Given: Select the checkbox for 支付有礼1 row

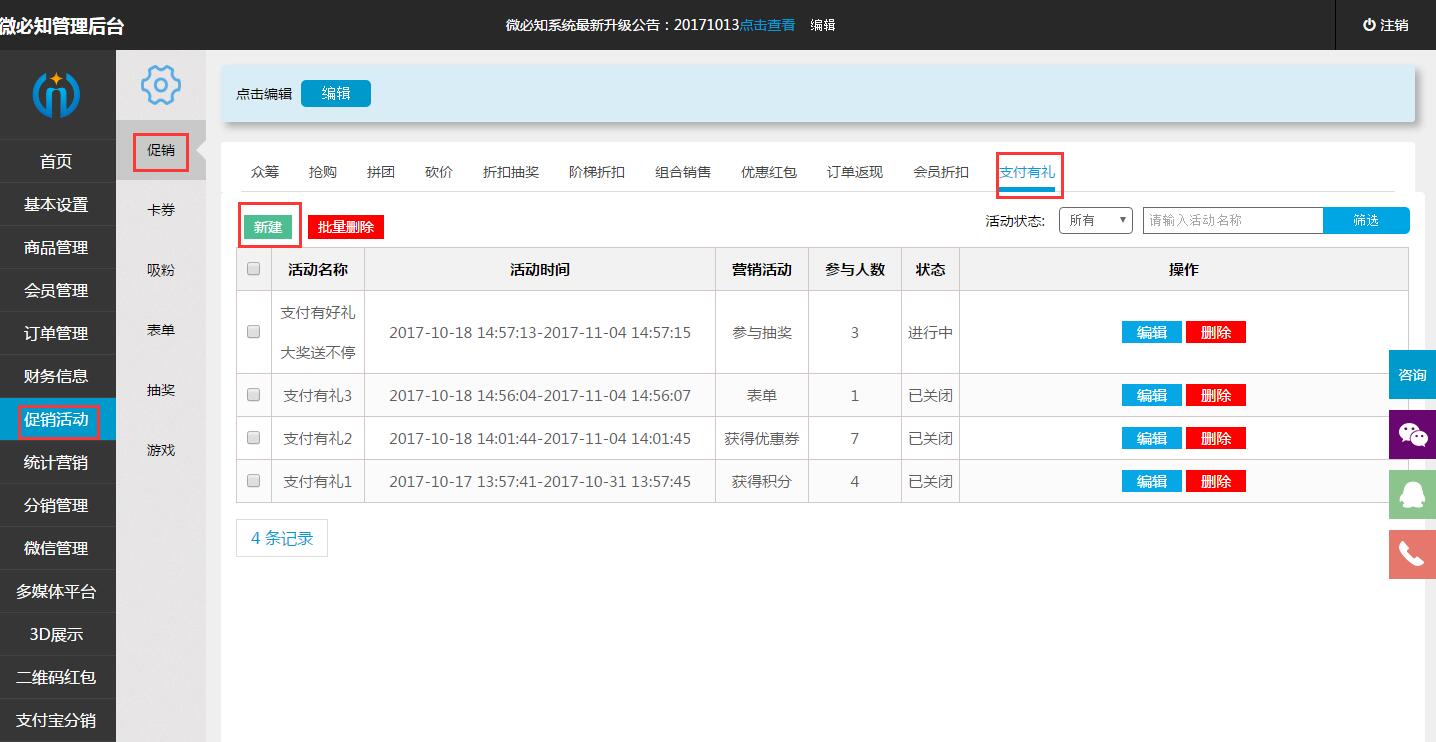Looking at the screenshot, I should tap(253, 481).
